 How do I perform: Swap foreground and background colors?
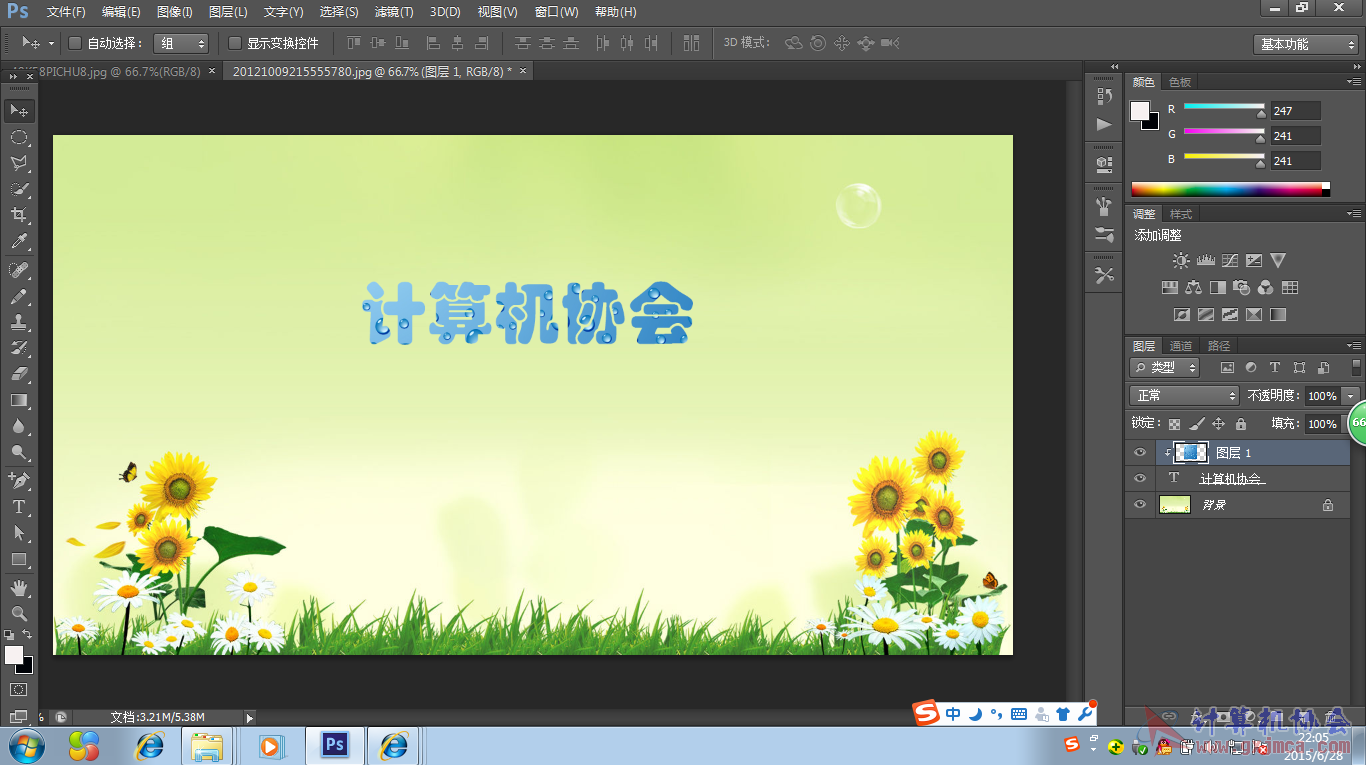(28, 634)
